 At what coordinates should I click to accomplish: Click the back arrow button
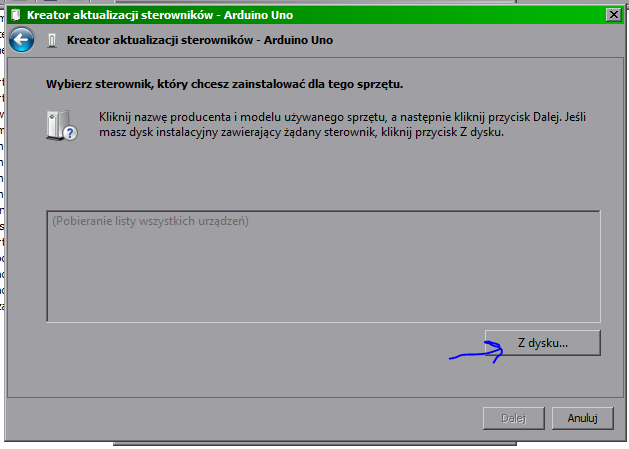click(x=23, y=40)
